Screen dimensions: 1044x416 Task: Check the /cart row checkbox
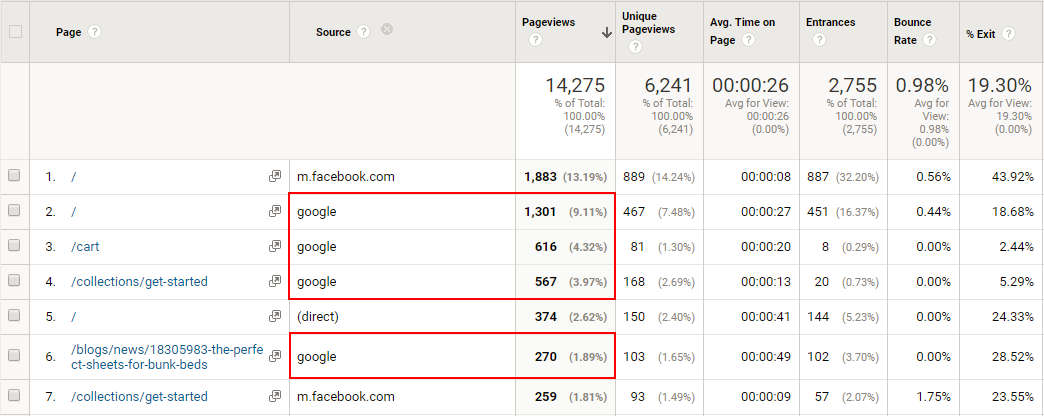tap(14, 246)
